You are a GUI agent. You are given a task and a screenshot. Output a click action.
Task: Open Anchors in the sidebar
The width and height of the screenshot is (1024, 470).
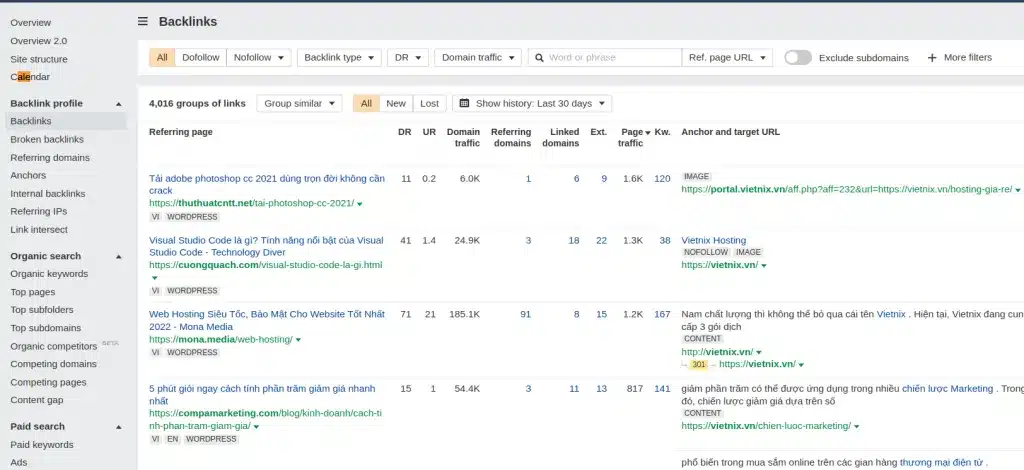point(28,175)
